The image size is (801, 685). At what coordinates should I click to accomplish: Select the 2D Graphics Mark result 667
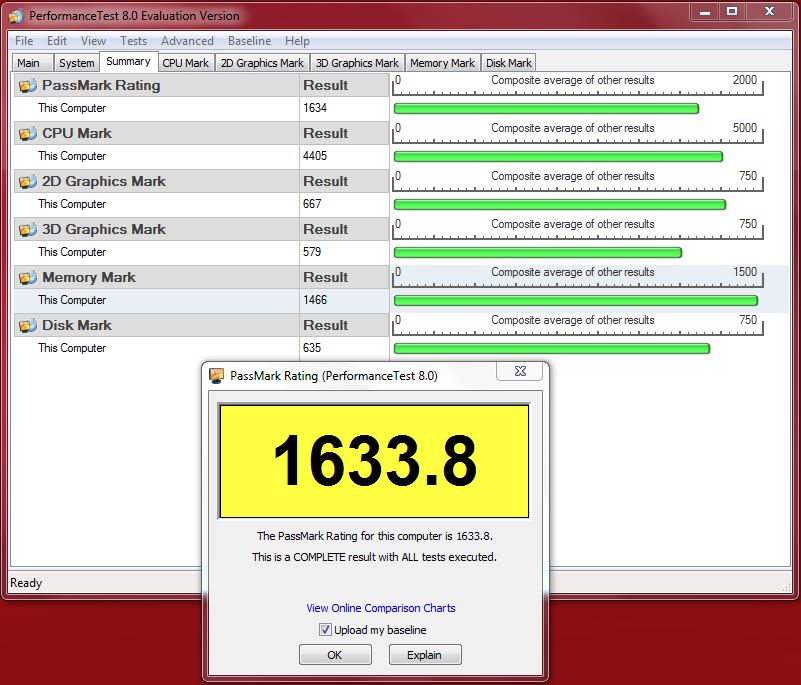tap(312, 204)
